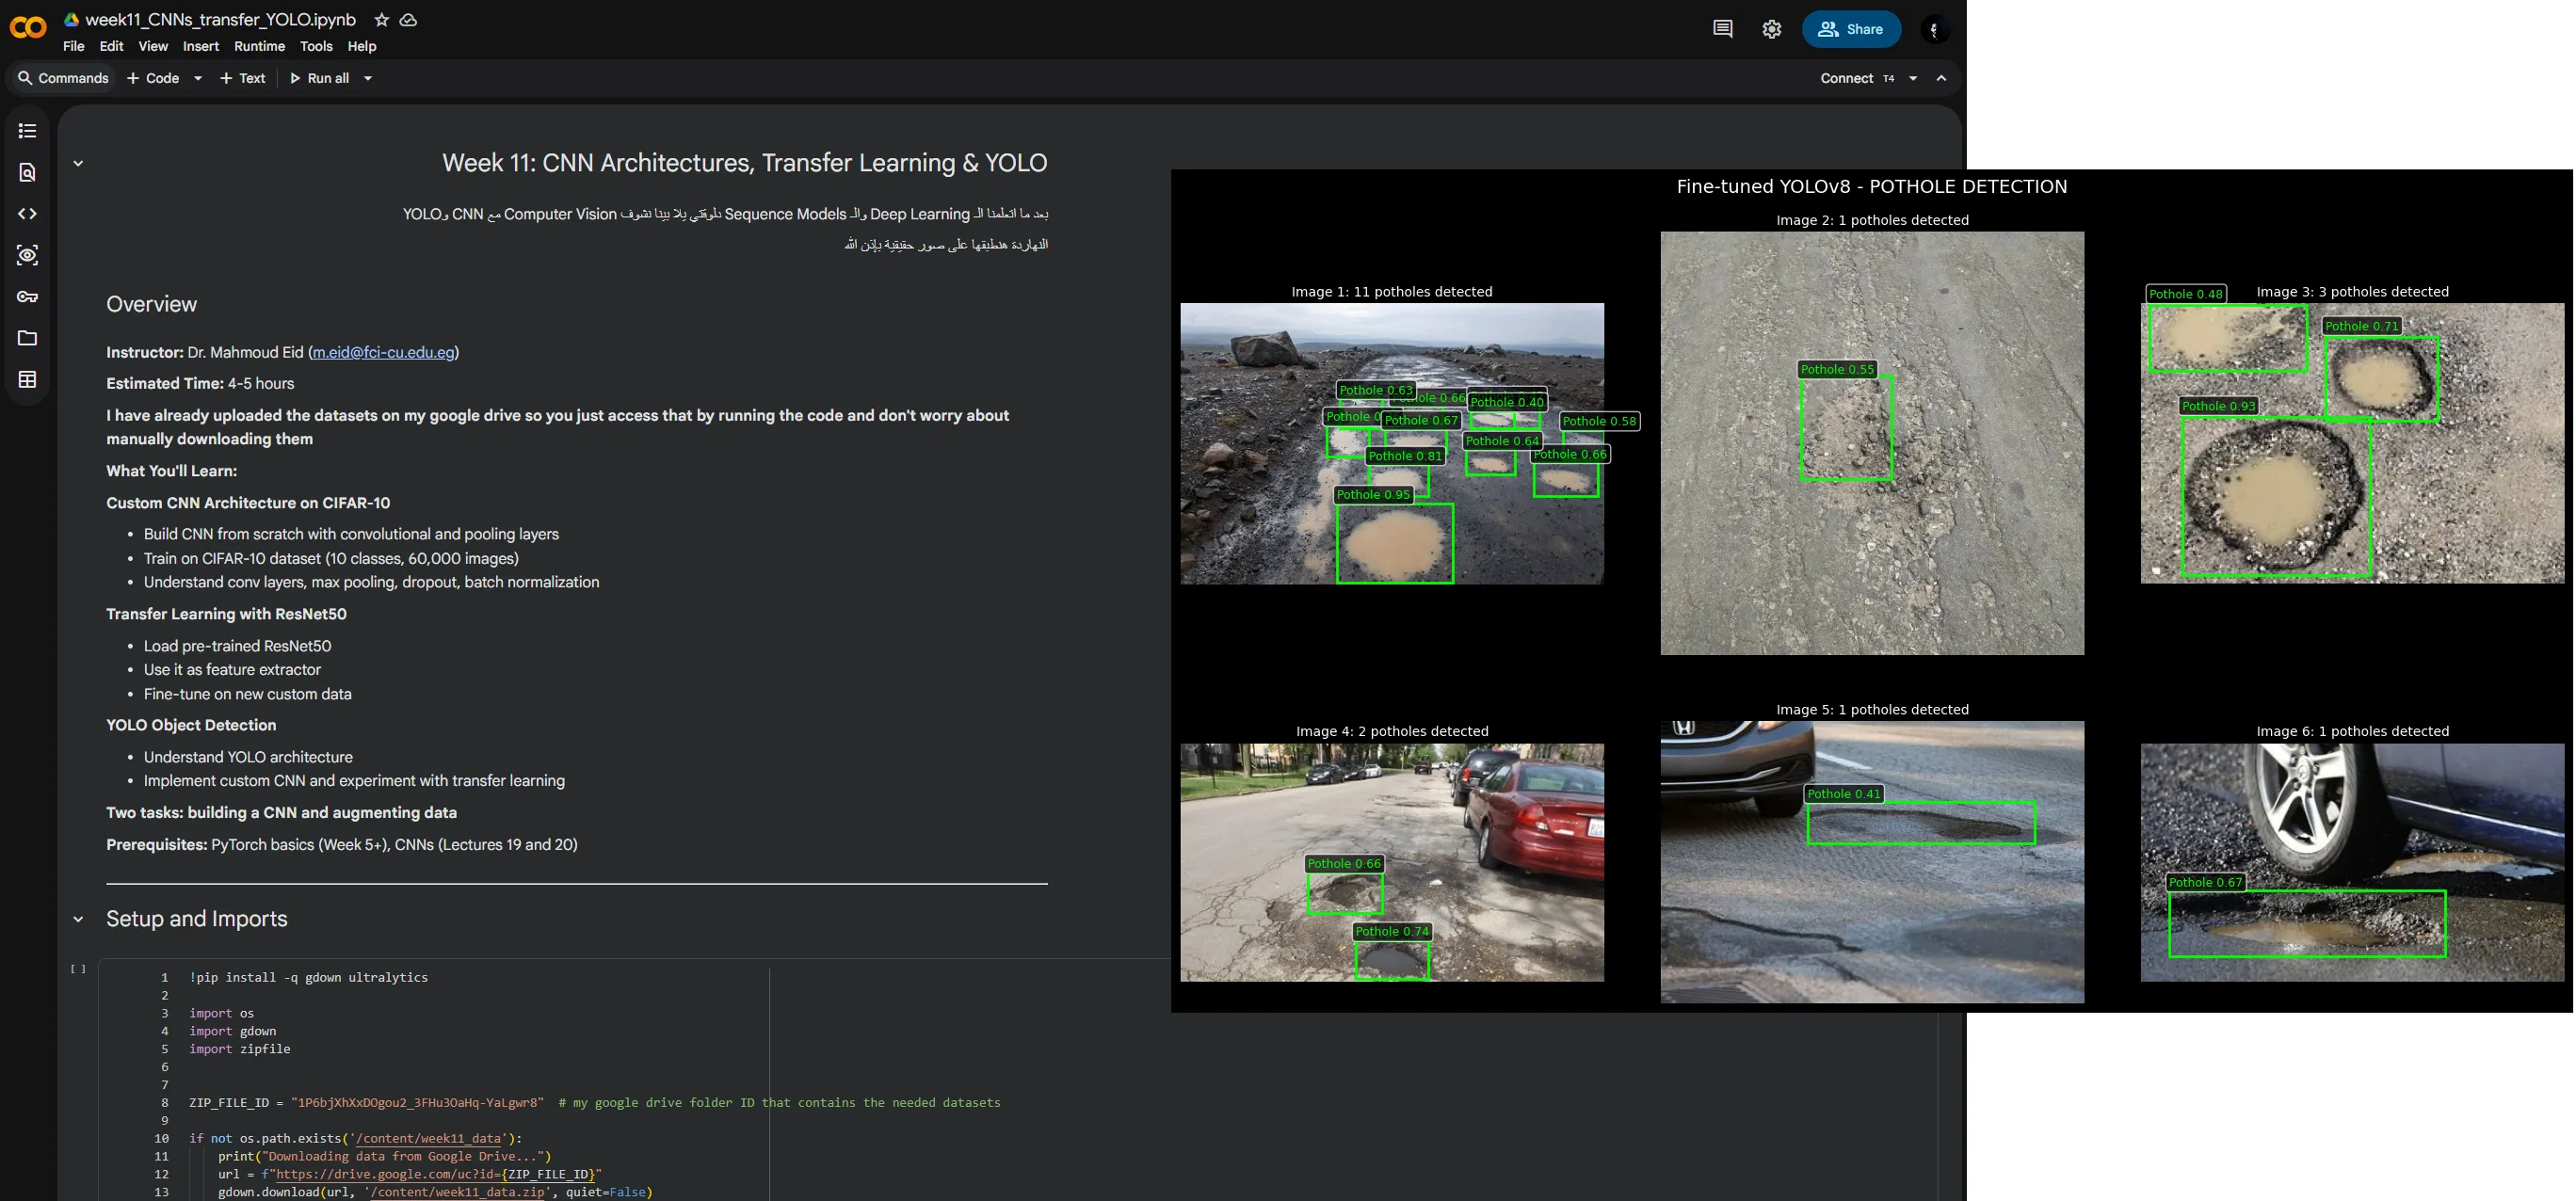Run the pip install code cell

(x=78, y=969)
